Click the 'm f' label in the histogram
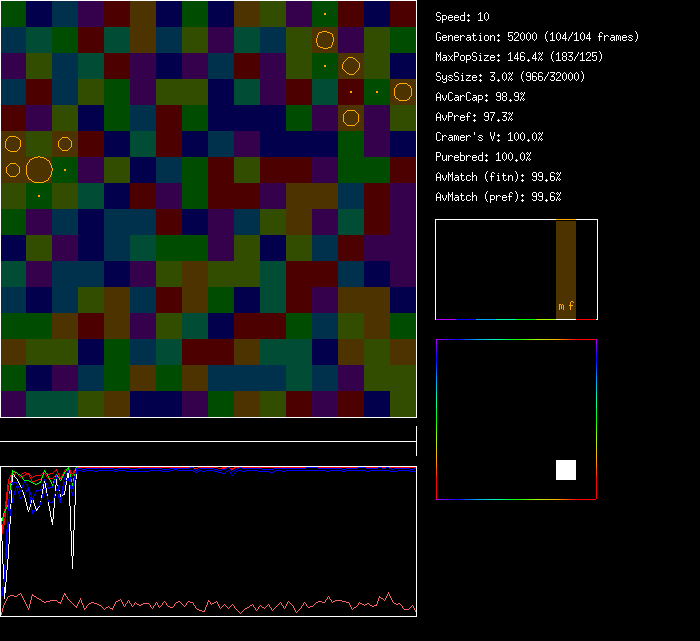Screen dimensions: 700x641 pyautogui.click(x=566, y=306)
